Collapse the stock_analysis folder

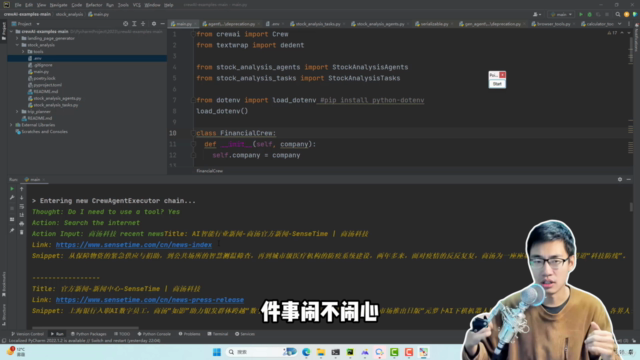point(18,45)
